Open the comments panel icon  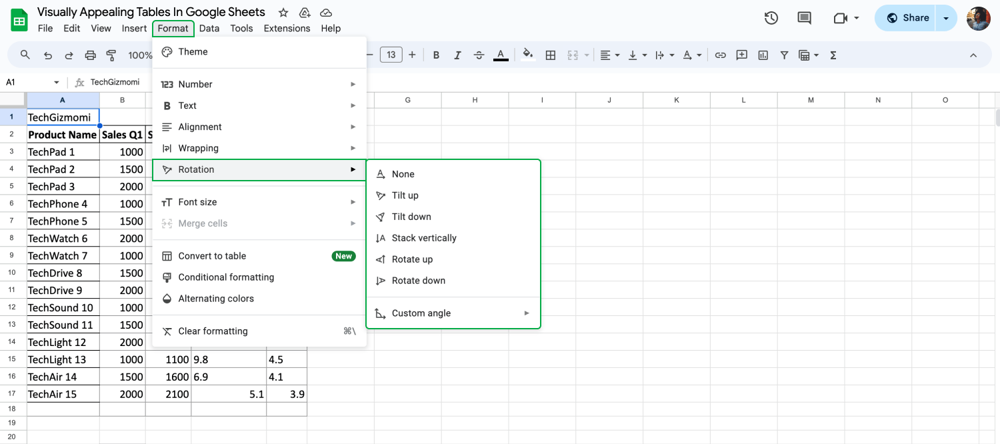[x=804, y=18]
